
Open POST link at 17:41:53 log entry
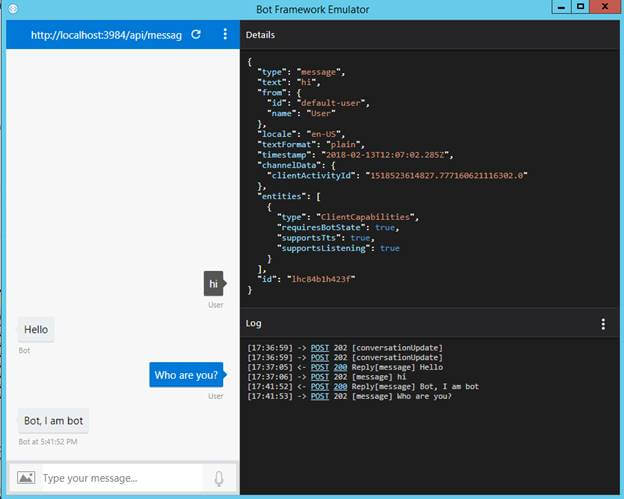[320, 396]
